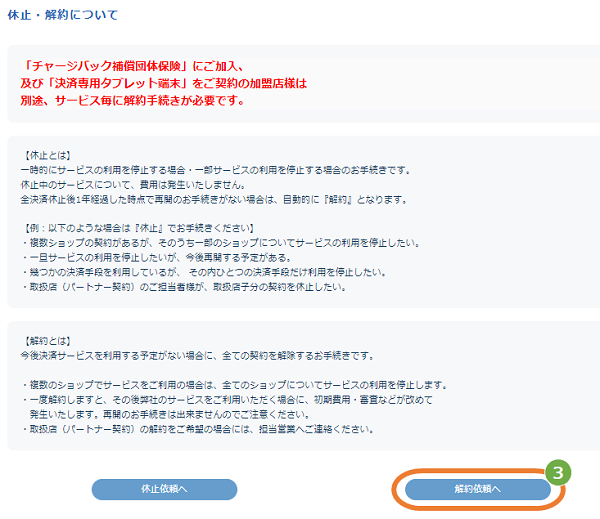Click the bullet starting 複数のショップでサービスをご利用

pos(235,385)
